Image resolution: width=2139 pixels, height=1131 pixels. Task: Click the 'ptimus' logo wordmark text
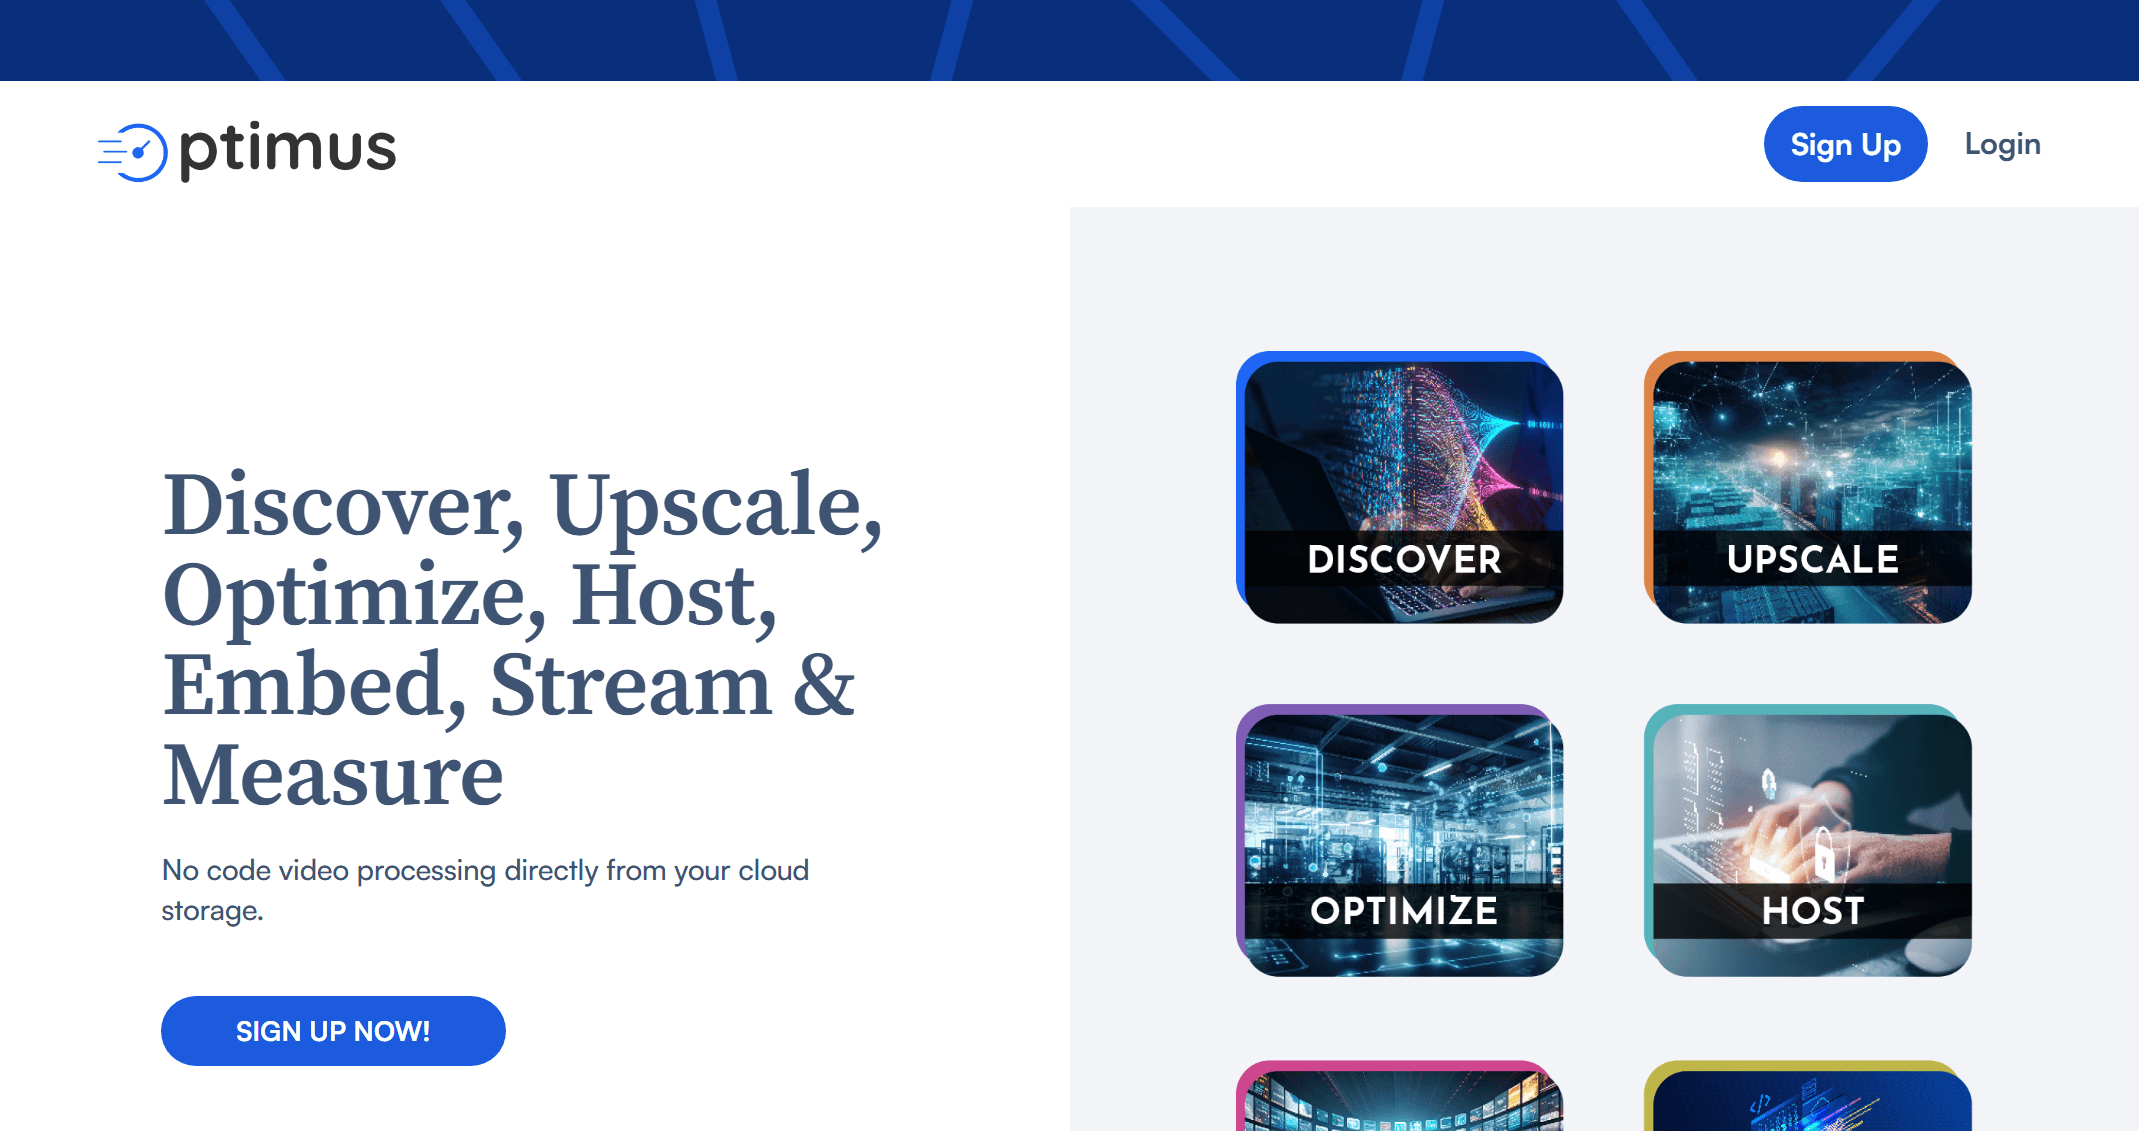click(288, 150)
